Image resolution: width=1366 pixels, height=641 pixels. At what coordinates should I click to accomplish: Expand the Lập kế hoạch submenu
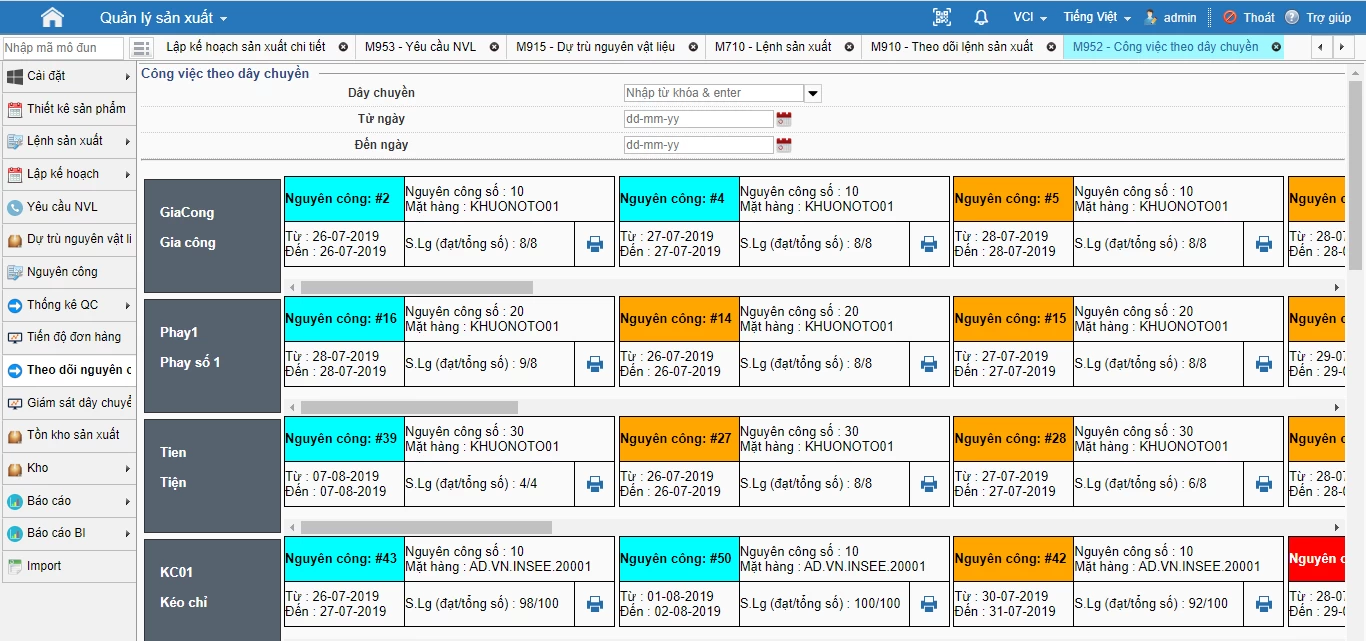pyautogui.click(x=127, y=174)
